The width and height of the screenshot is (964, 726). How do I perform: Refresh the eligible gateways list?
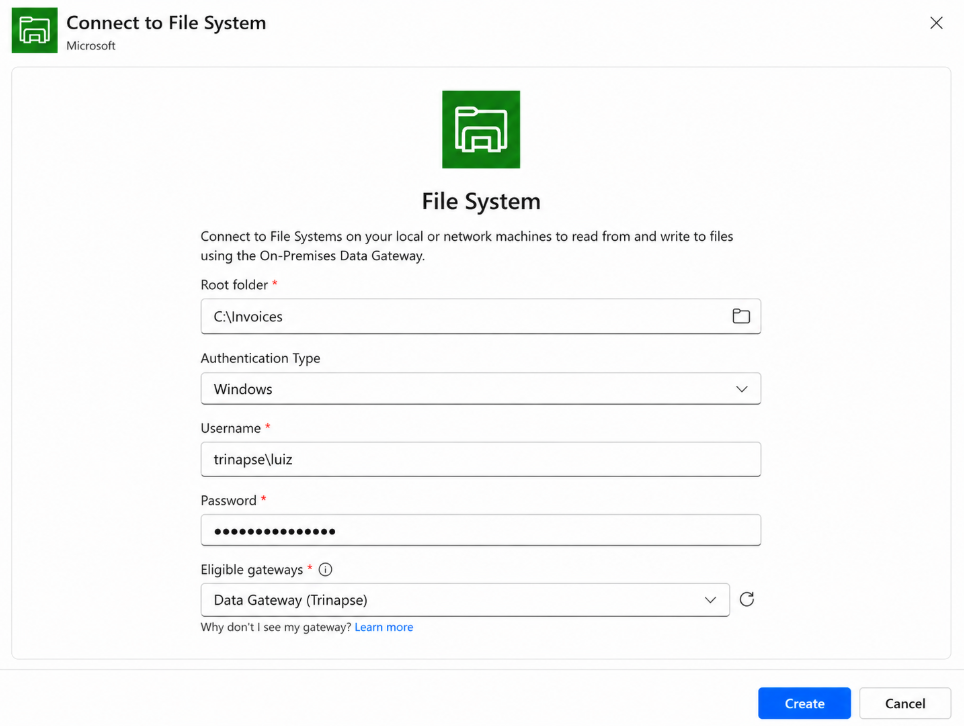point(746,599)
